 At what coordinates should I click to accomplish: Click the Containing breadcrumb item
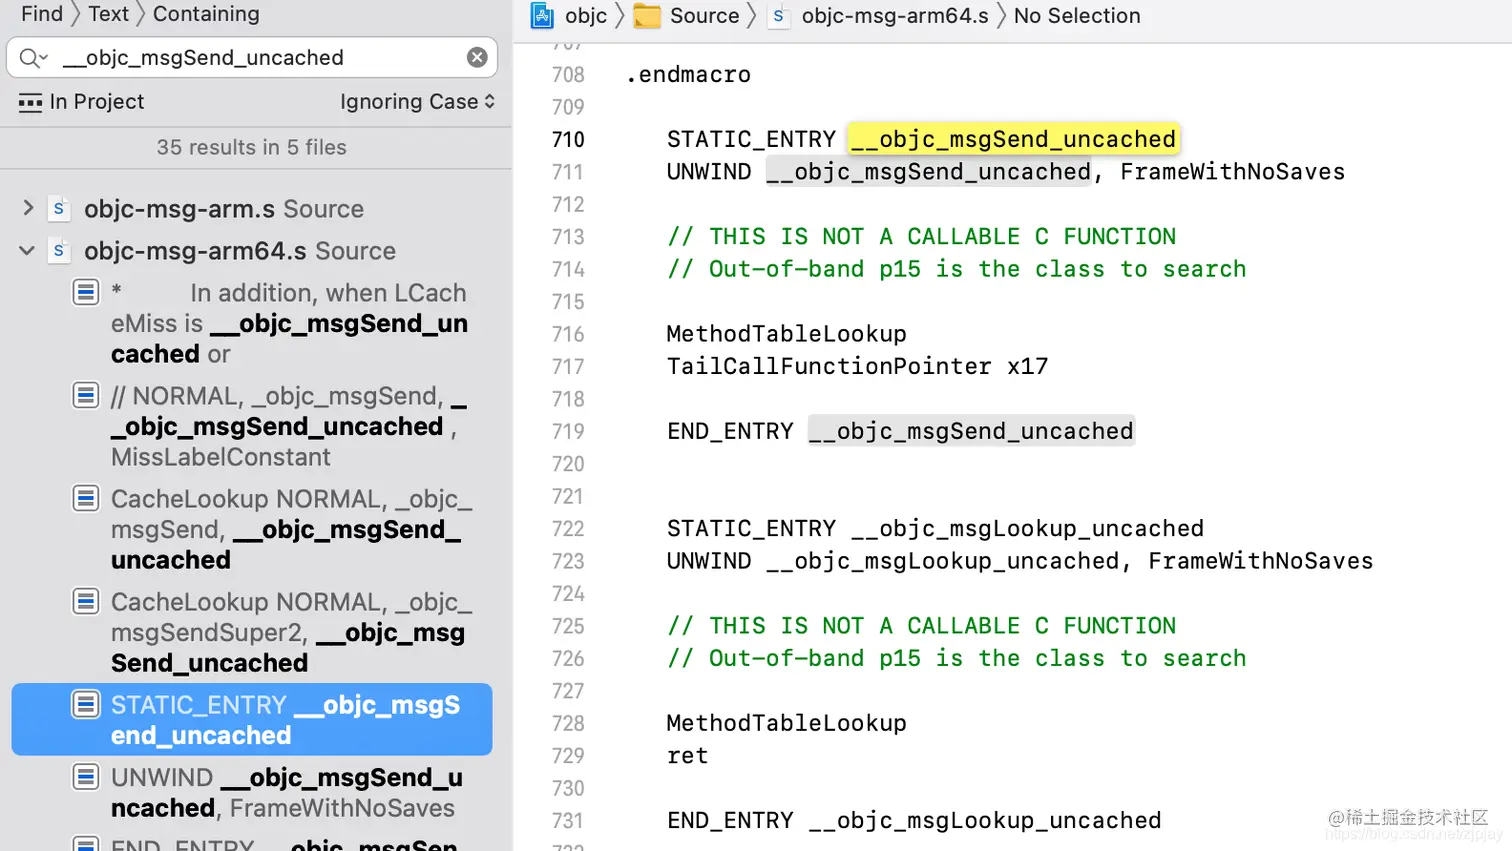coord(206,14)
